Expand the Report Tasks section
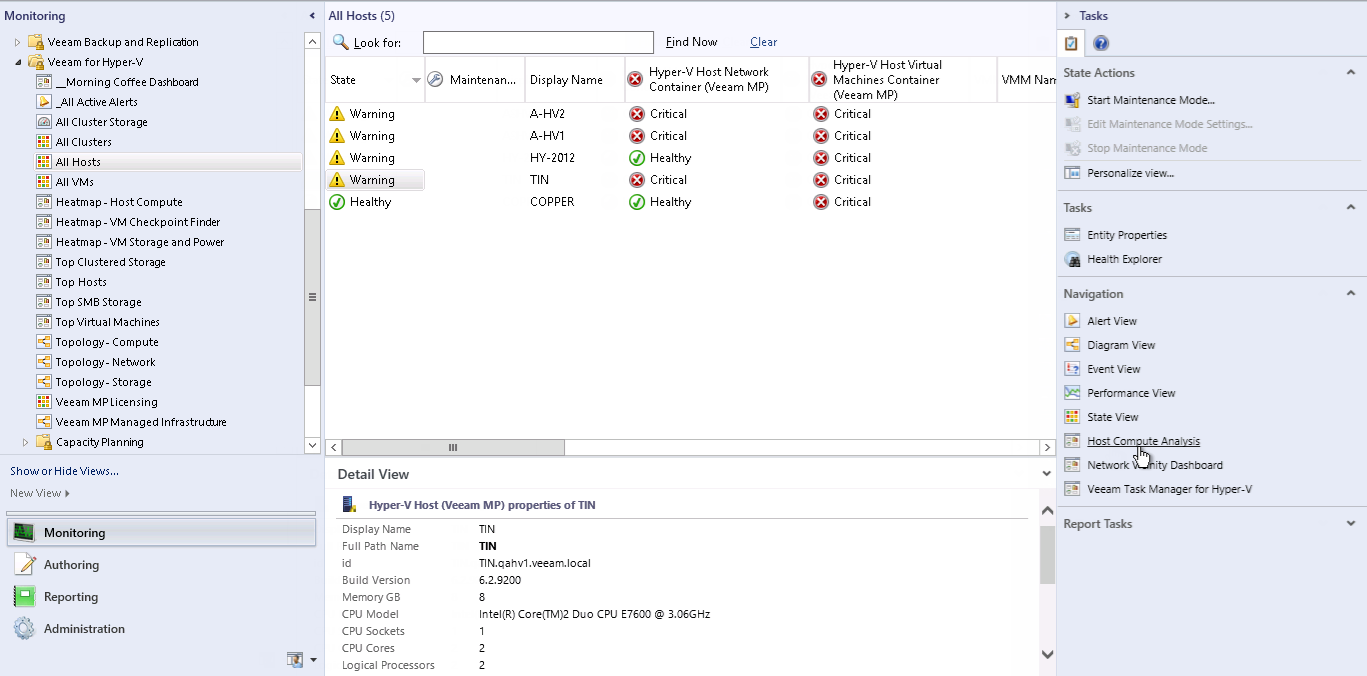This screenshot has width=1367, height=676. coord(1351,524)
